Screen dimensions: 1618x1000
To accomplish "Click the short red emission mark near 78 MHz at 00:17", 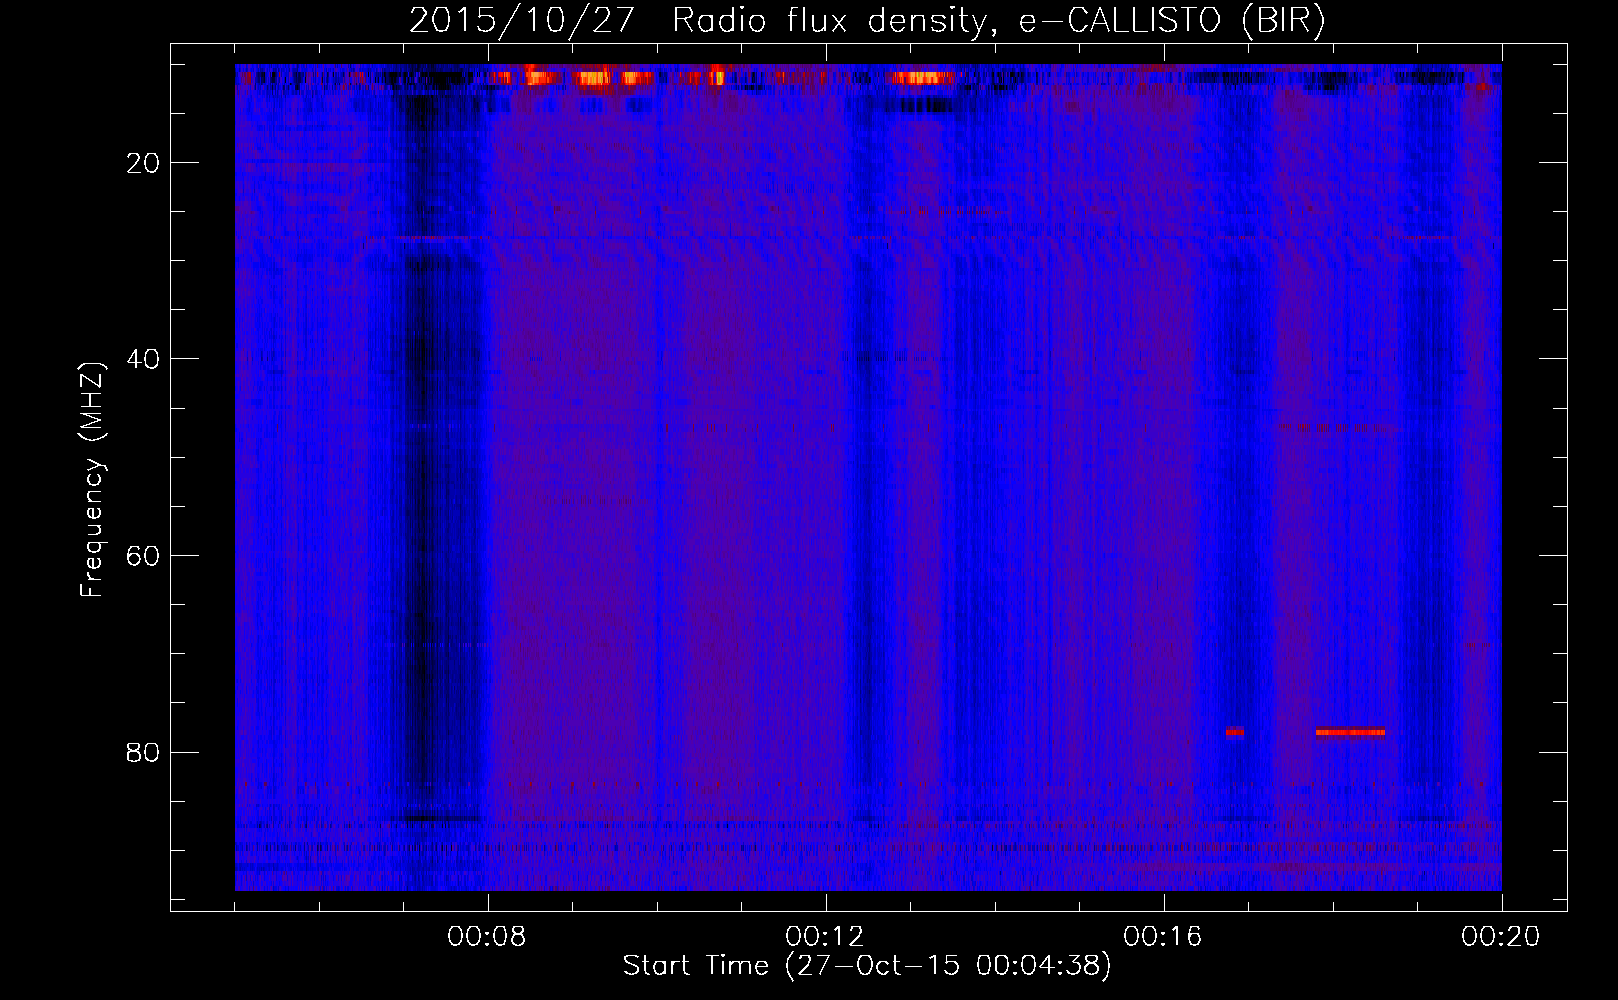I will [1234, 732].
